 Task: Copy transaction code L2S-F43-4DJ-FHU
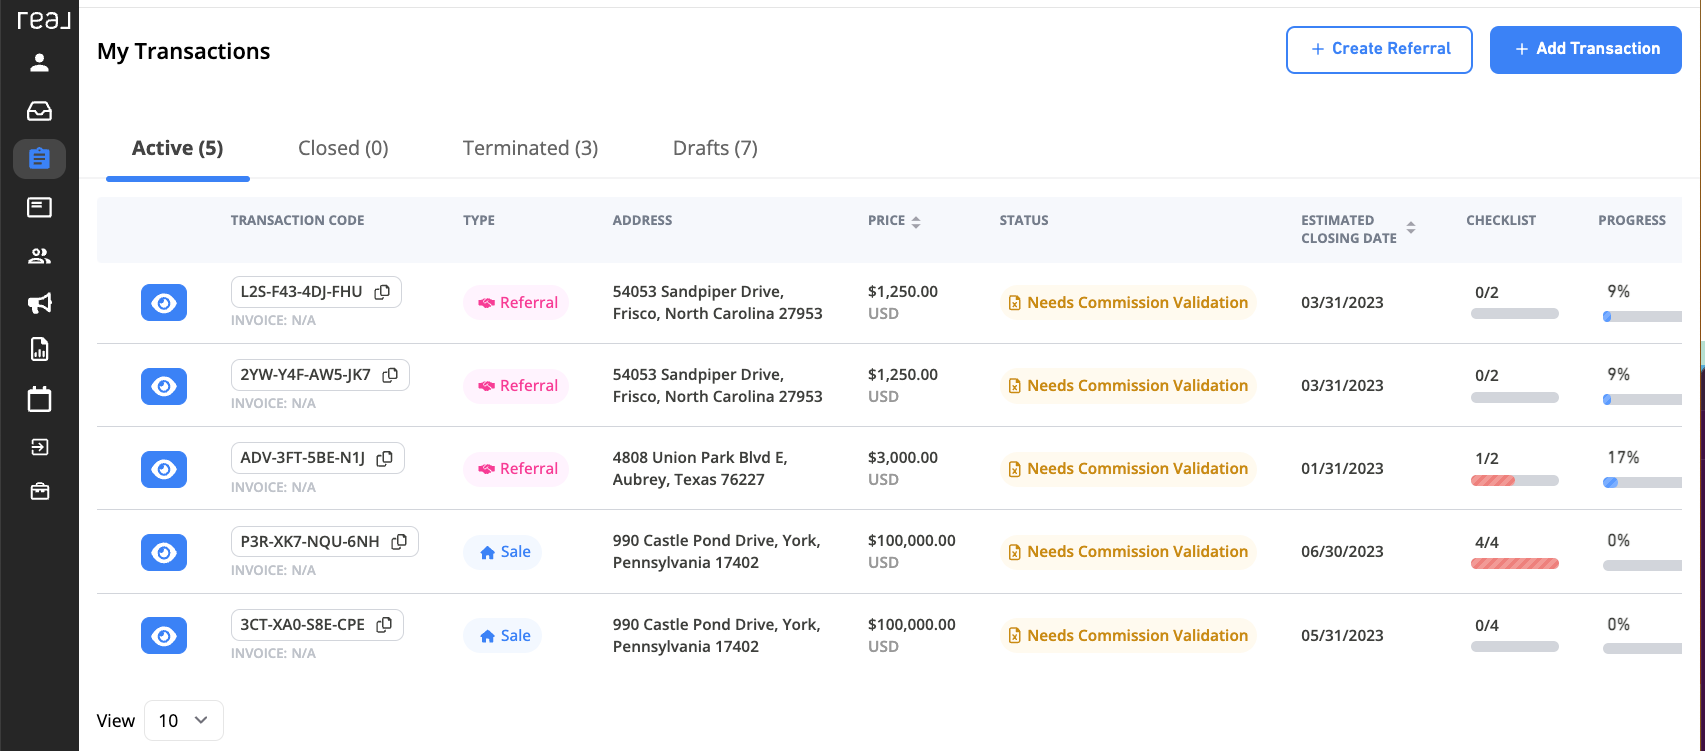(x=382, y=292)
